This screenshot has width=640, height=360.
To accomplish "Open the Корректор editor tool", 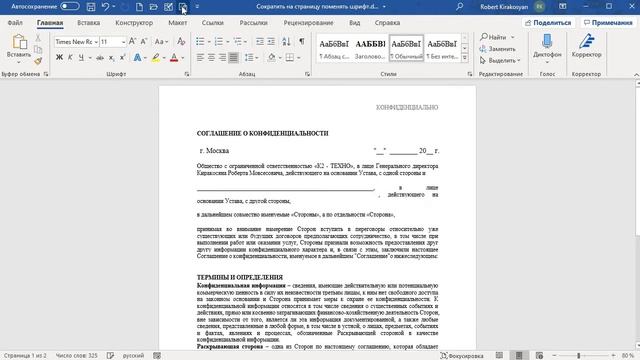I will tap(586, 46).
